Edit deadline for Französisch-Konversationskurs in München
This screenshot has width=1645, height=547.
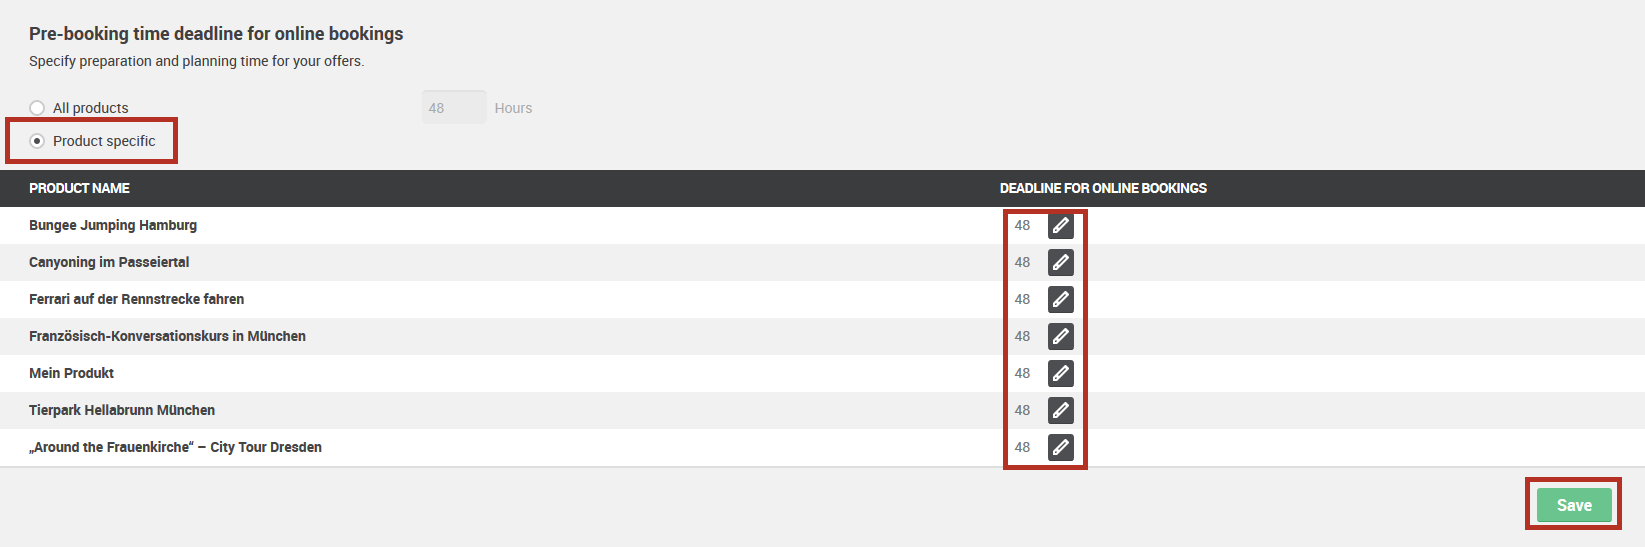(1060, 336)
